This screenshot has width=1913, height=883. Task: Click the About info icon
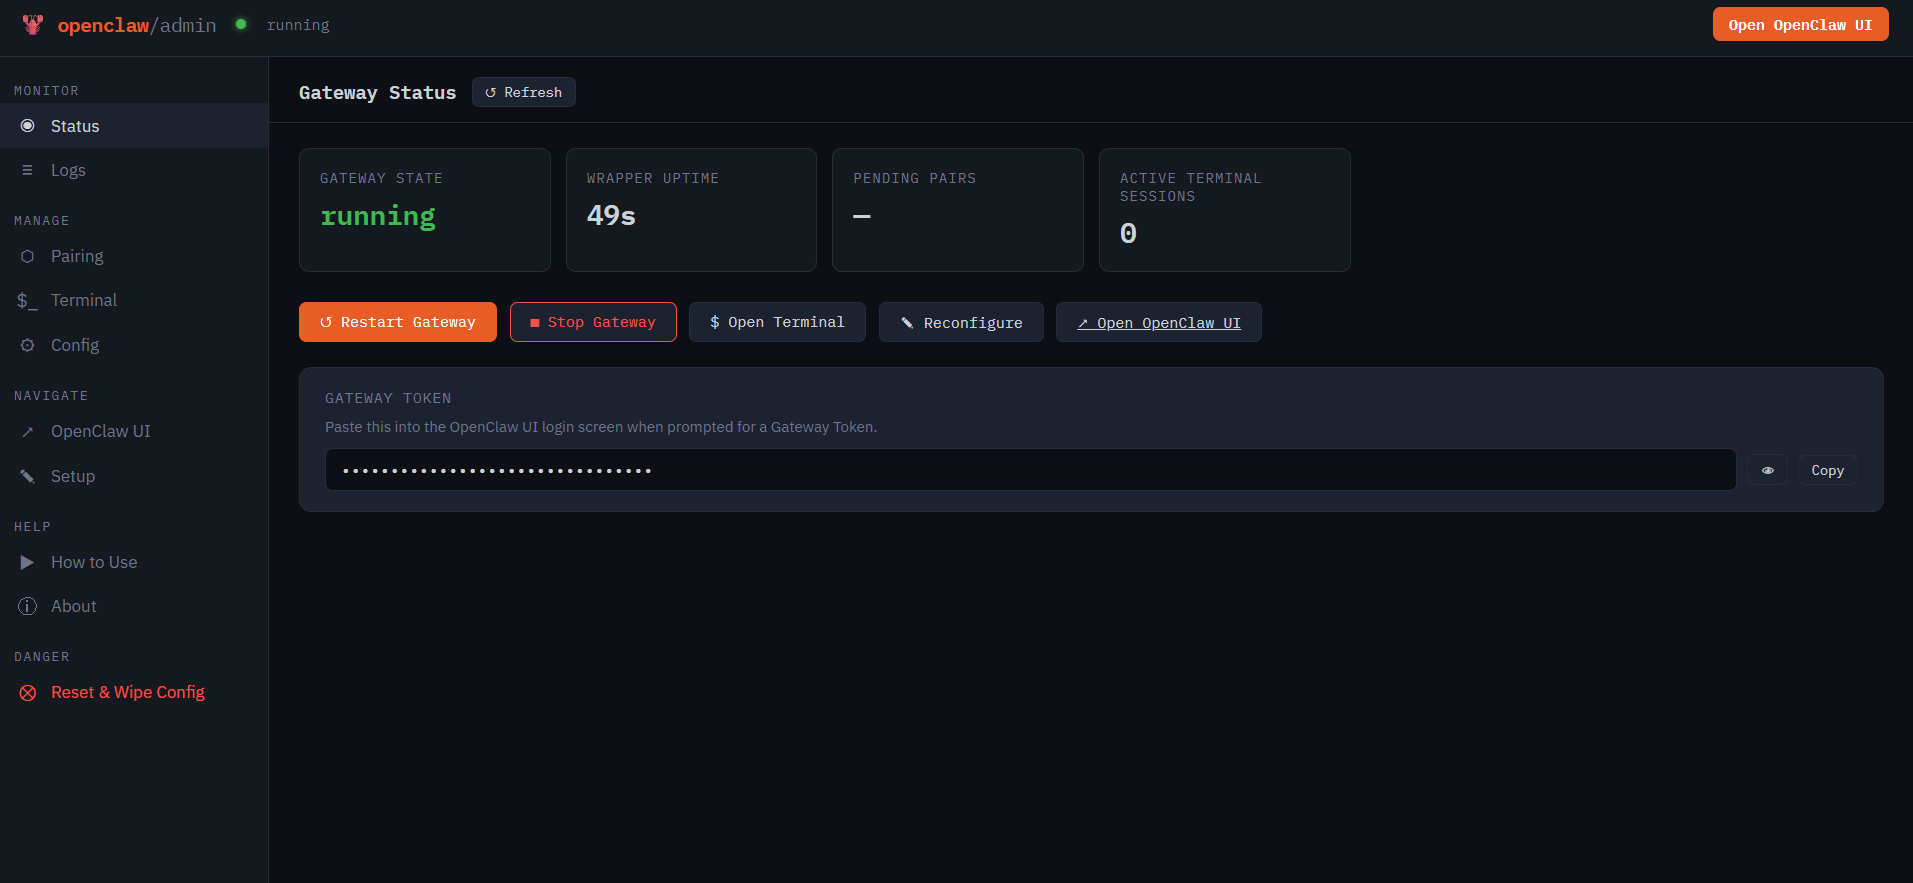coord(28,607)
